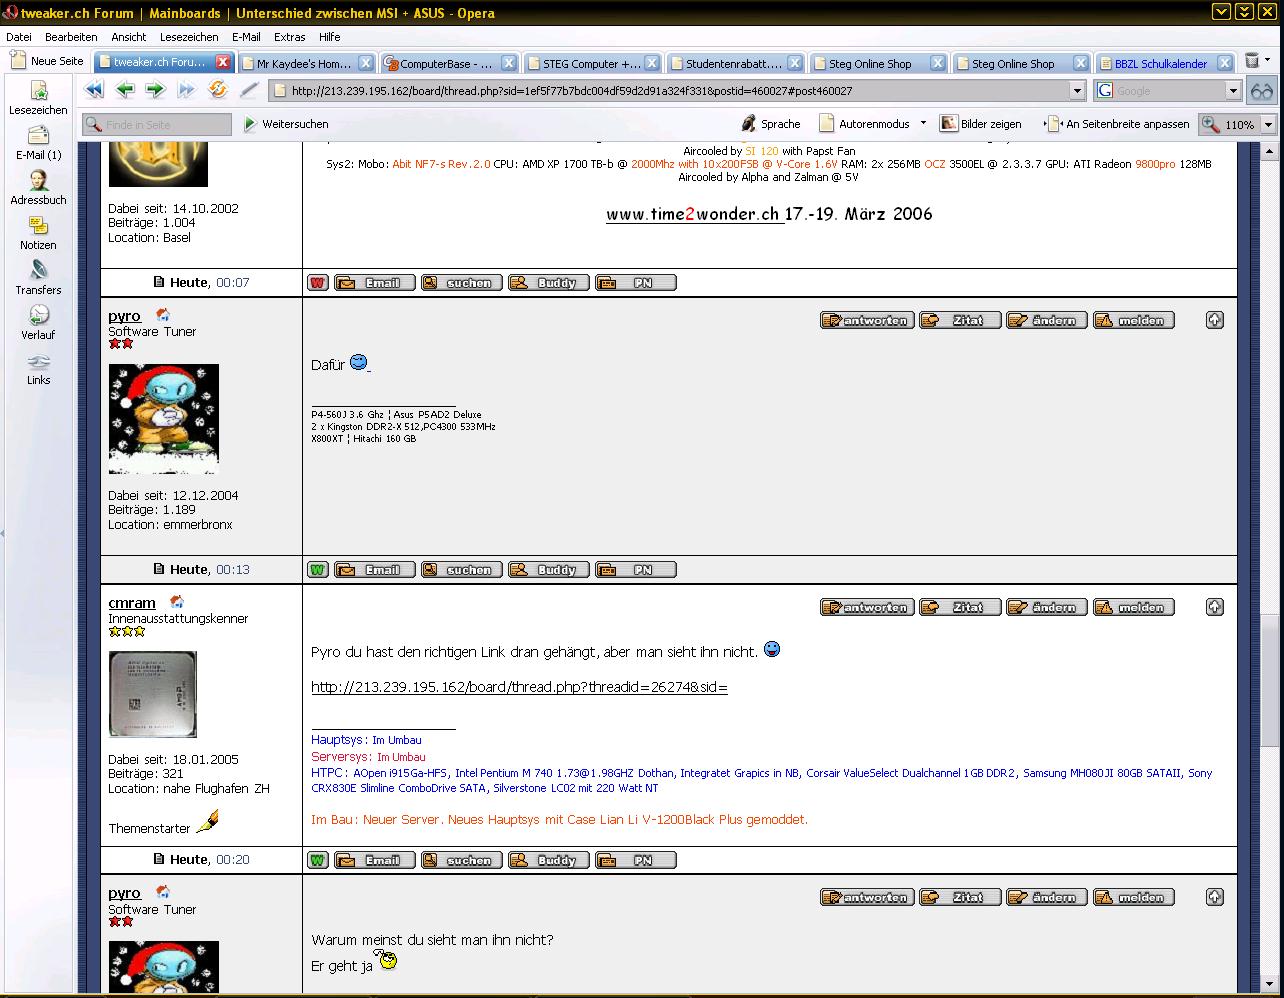Expand the Google search engine dropdown
The image size is (1284, 998).
pos(1233,91)
